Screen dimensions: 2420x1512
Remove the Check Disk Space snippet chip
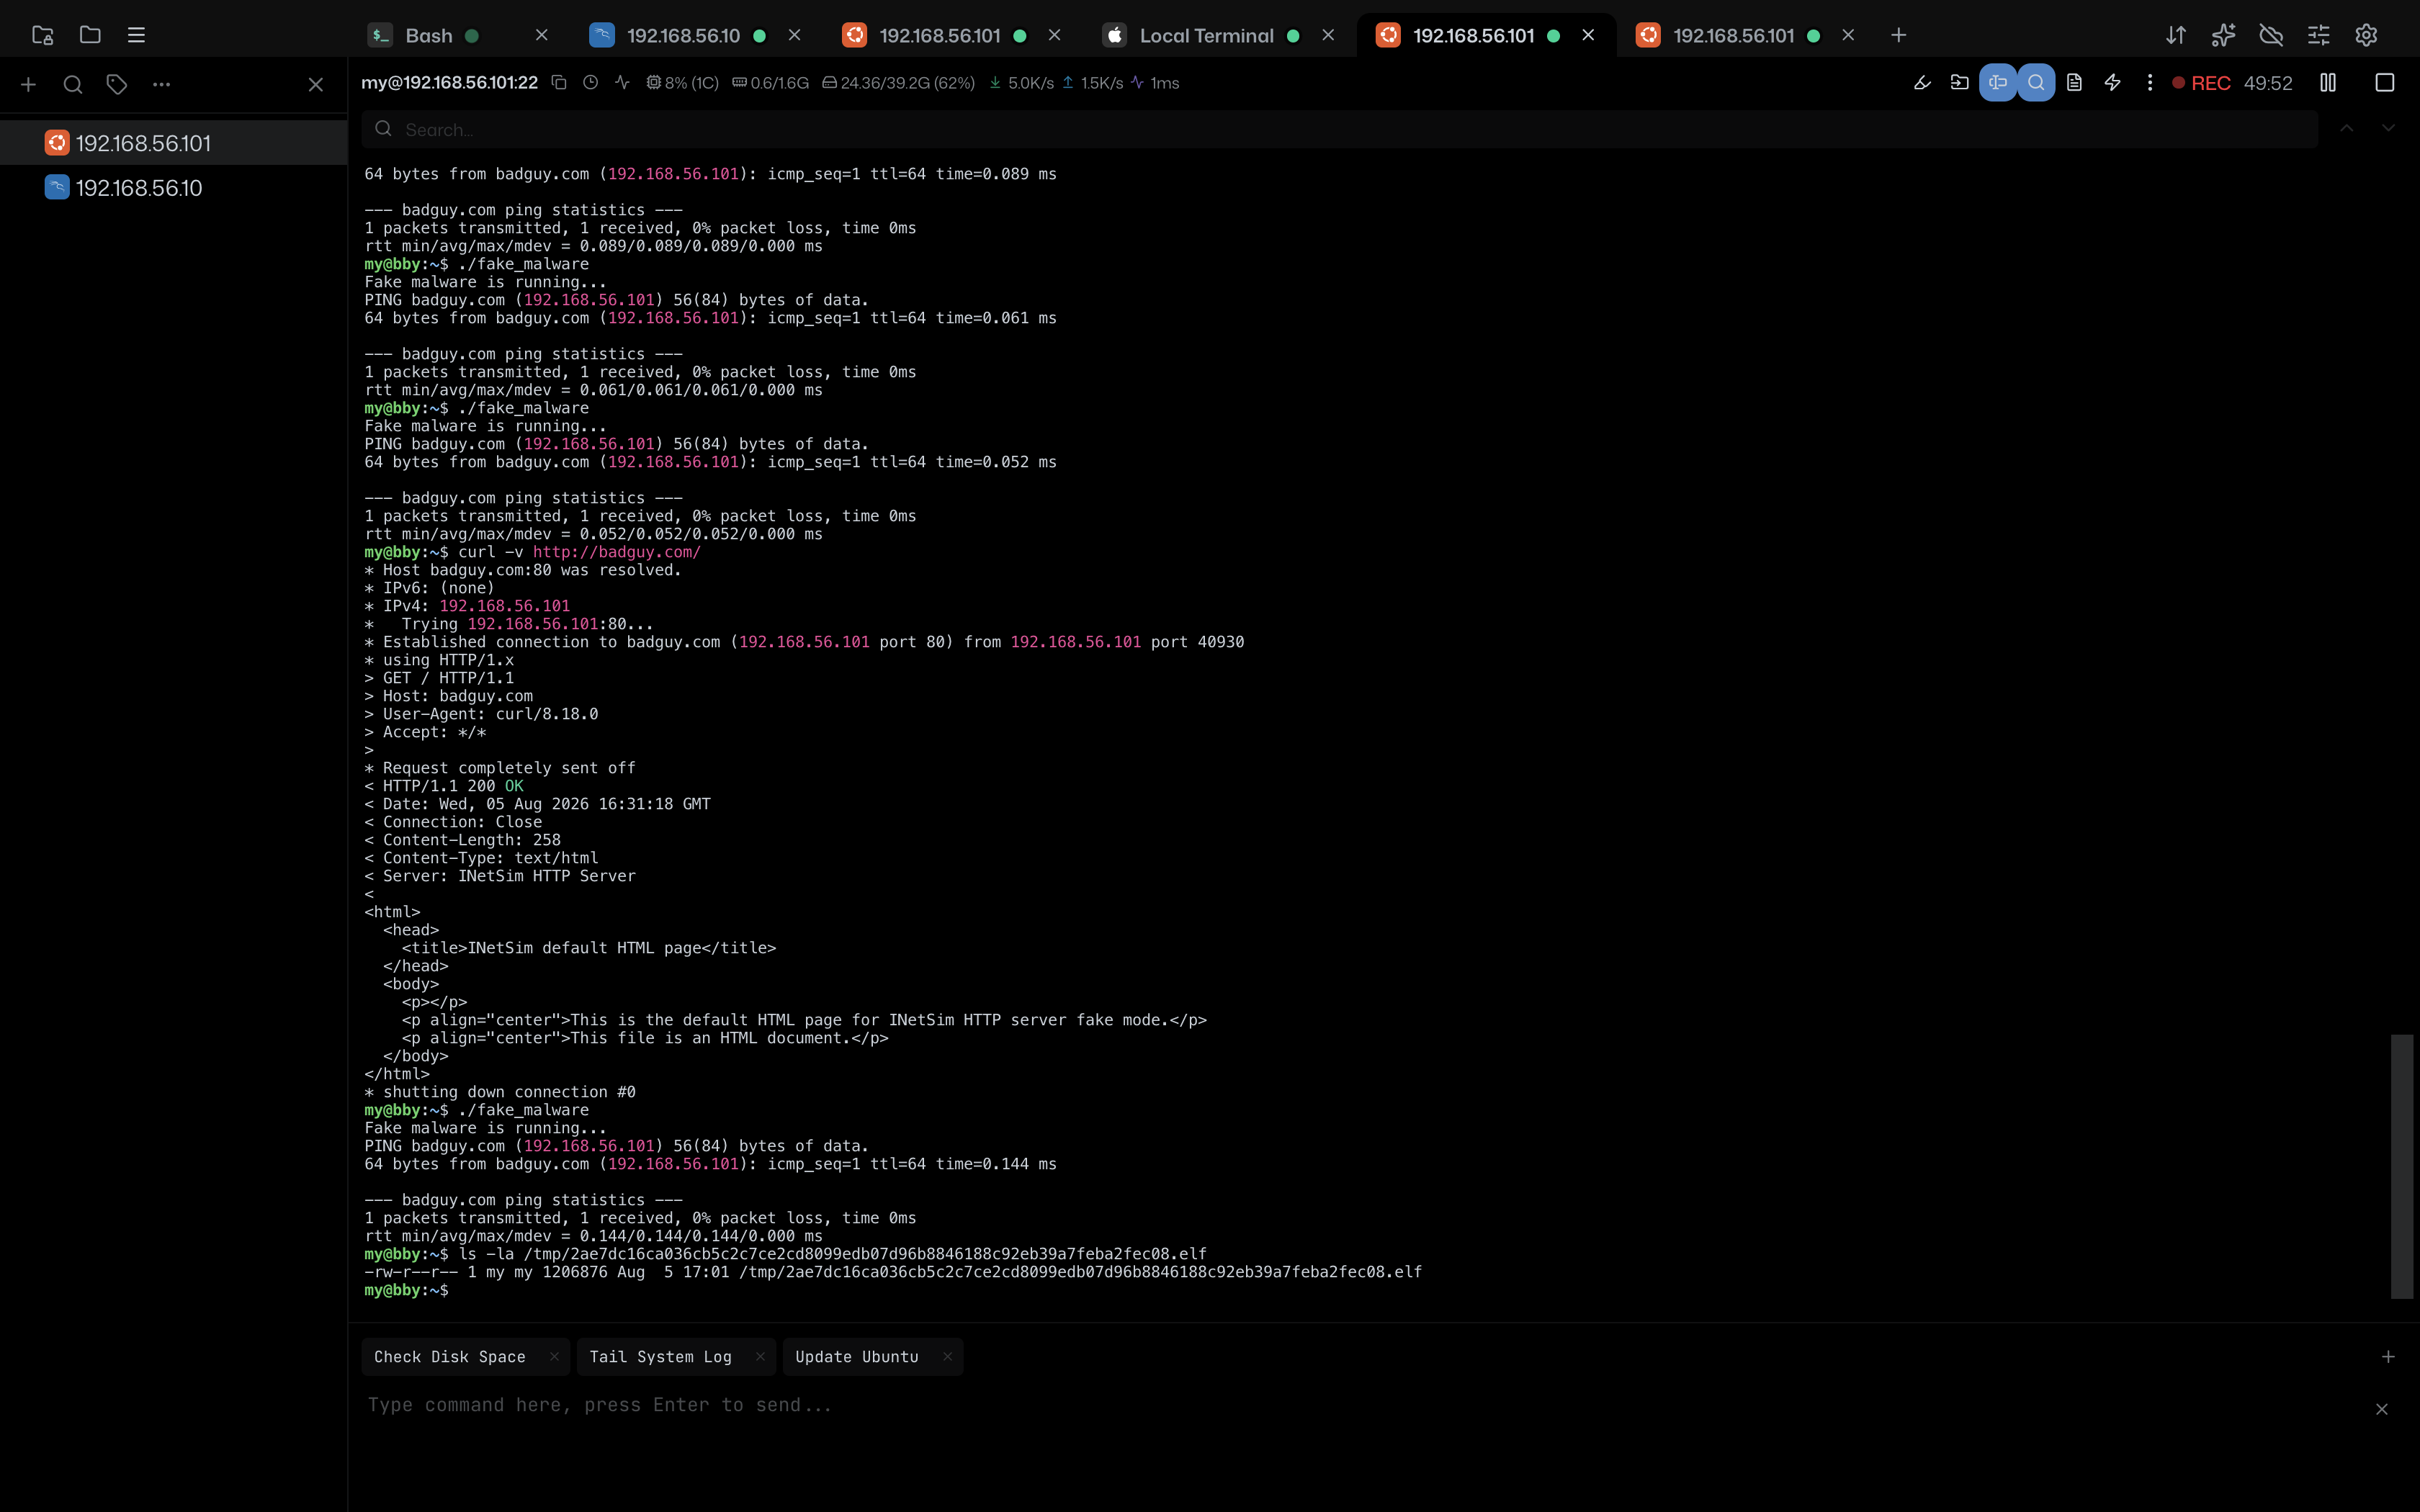point(553,1357)
